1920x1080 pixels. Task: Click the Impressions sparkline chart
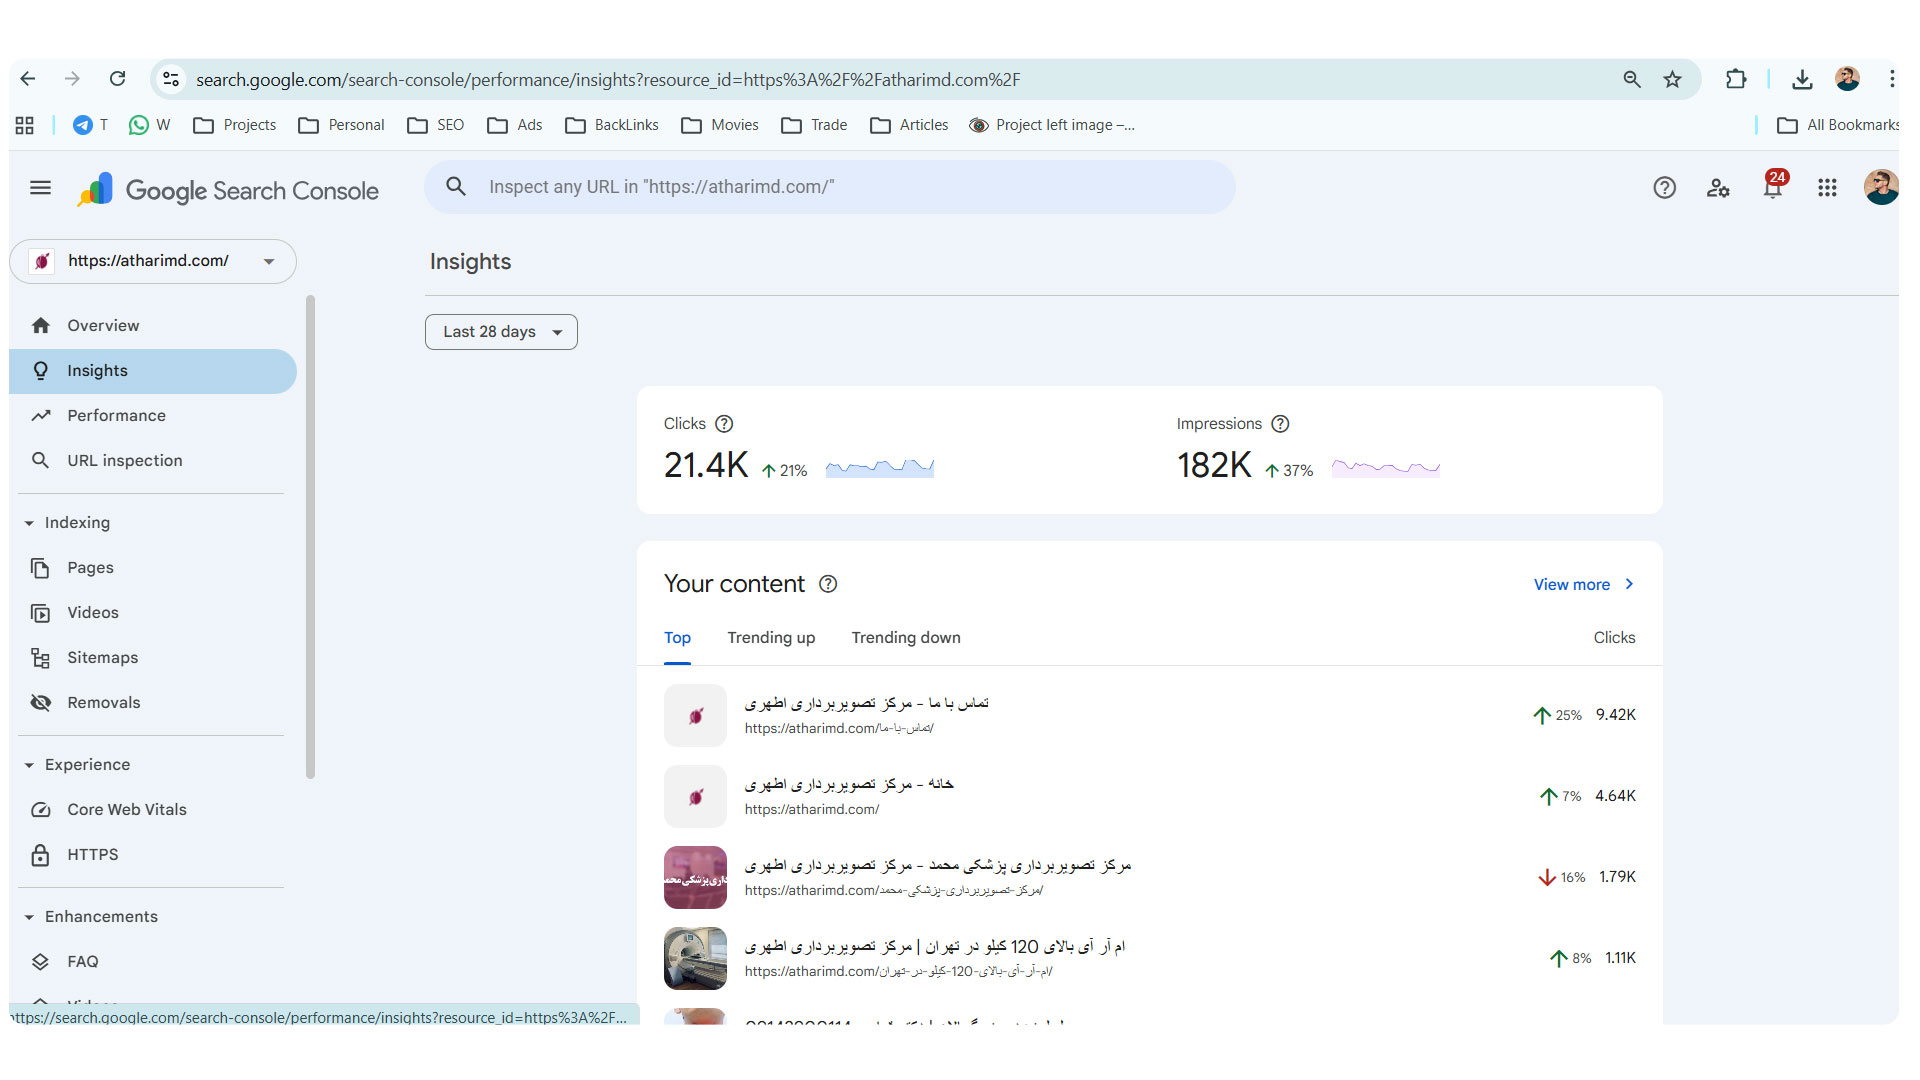[x=1386, y=468]
